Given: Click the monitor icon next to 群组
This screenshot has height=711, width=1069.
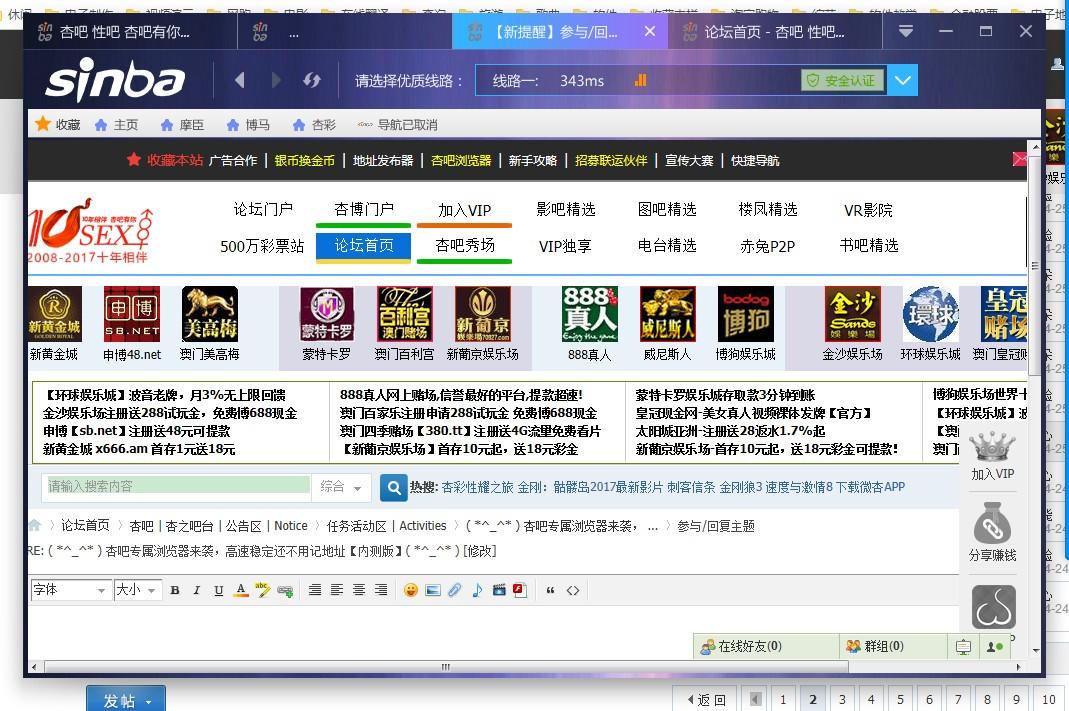Looking at the screenshot, I should 963,647.
